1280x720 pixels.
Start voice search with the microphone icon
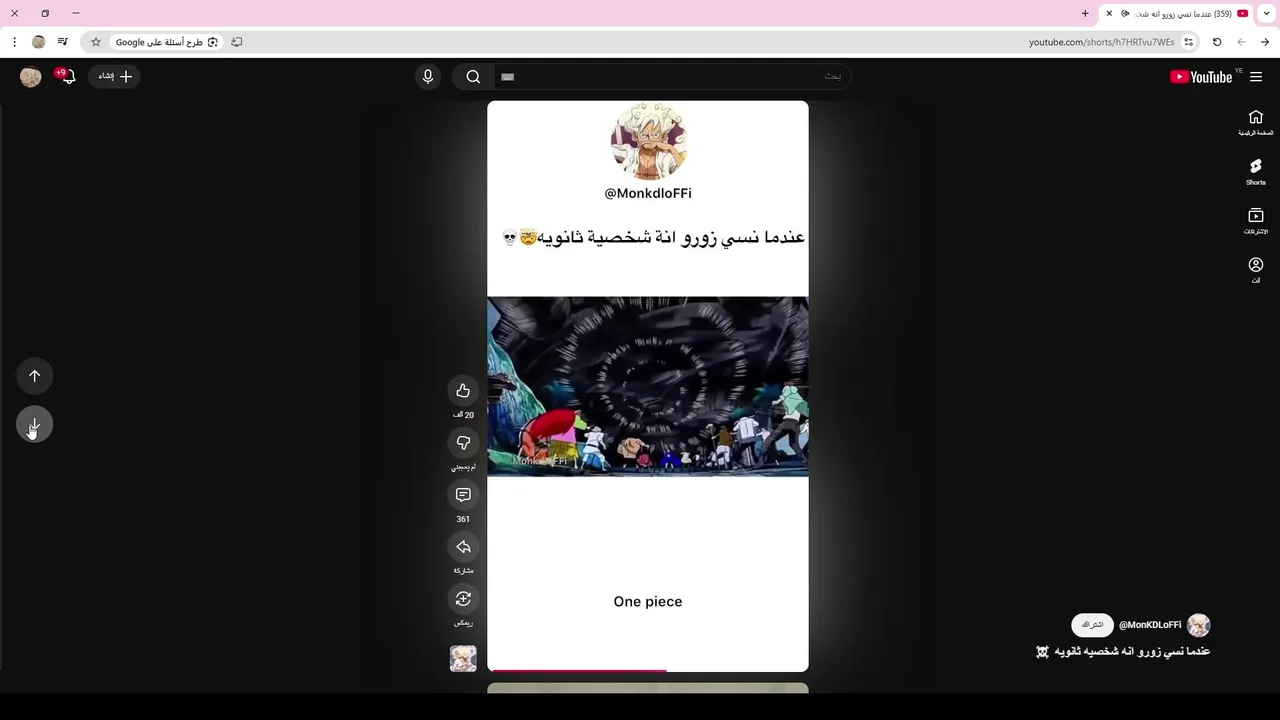[x=428, y=77]
